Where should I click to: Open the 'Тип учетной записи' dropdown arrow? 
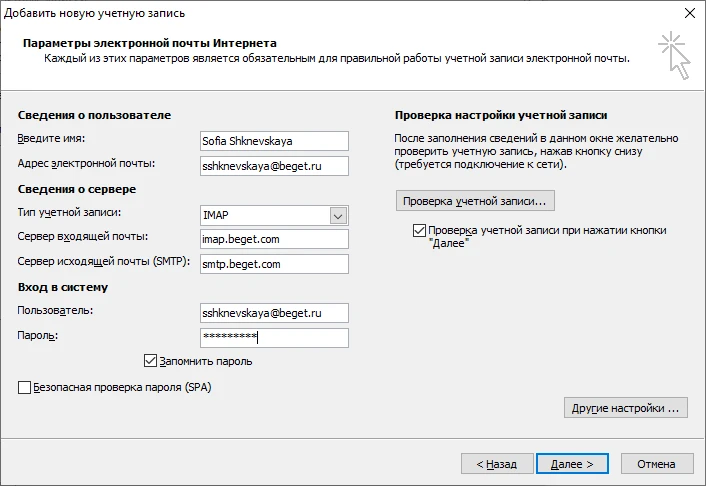tap(338, 215)
